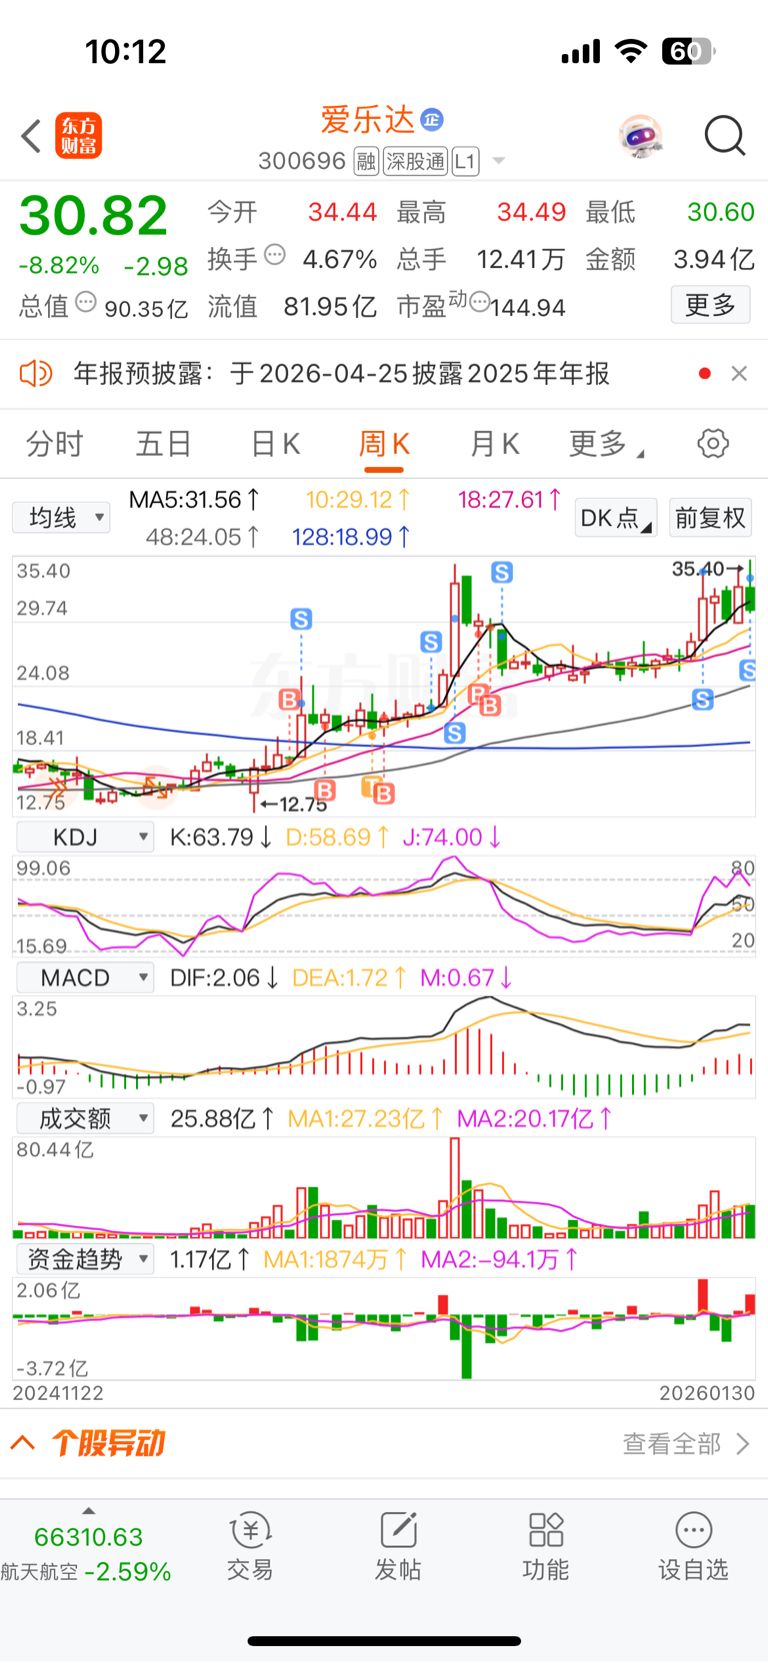Open the KDJ indicator dropdown
Viewport: 768px width, 1663px height.
84,837
